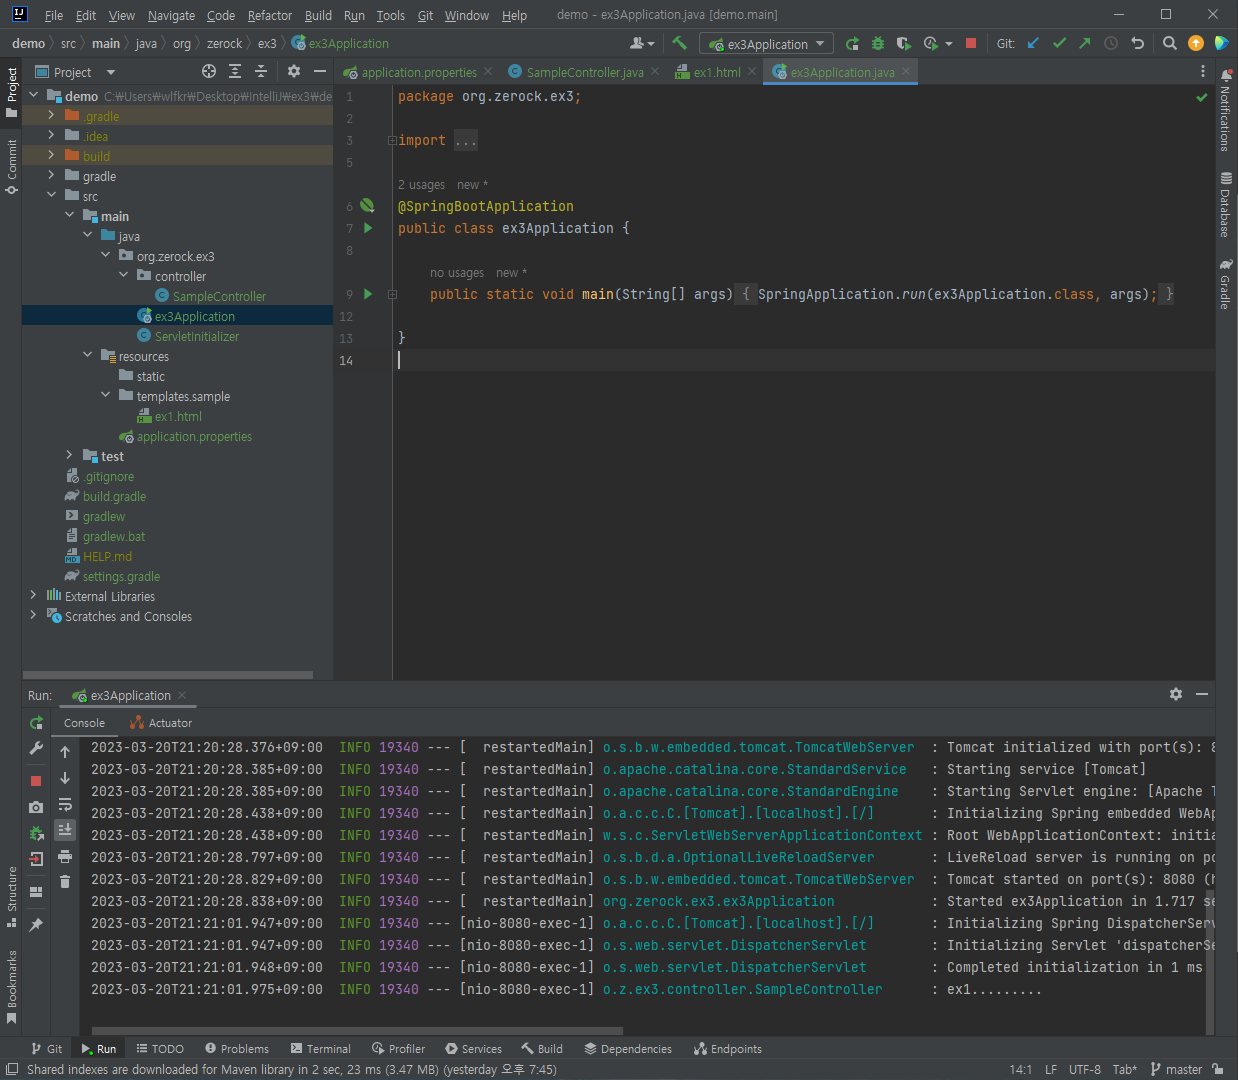Toggle soft-wrap in the console

click(65, 804)
